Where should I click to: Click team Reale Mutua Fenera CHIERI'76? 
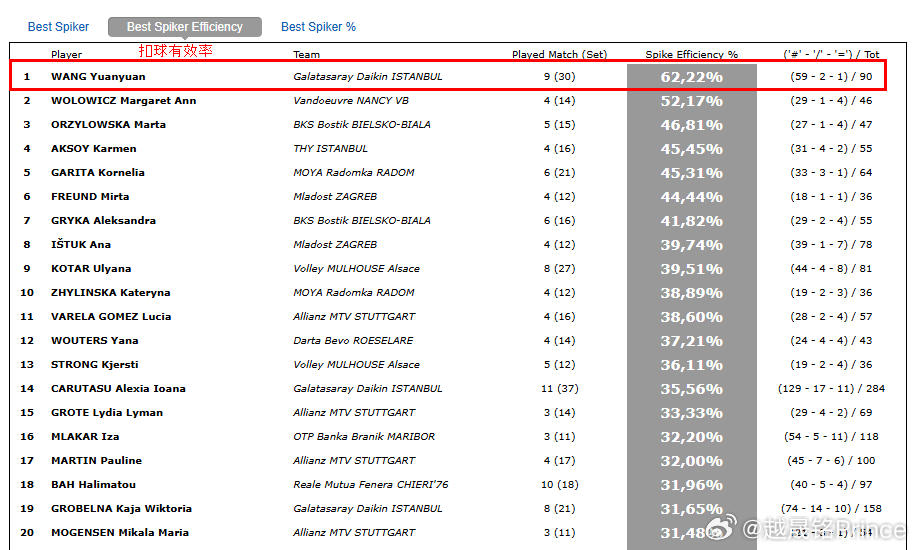371,484
